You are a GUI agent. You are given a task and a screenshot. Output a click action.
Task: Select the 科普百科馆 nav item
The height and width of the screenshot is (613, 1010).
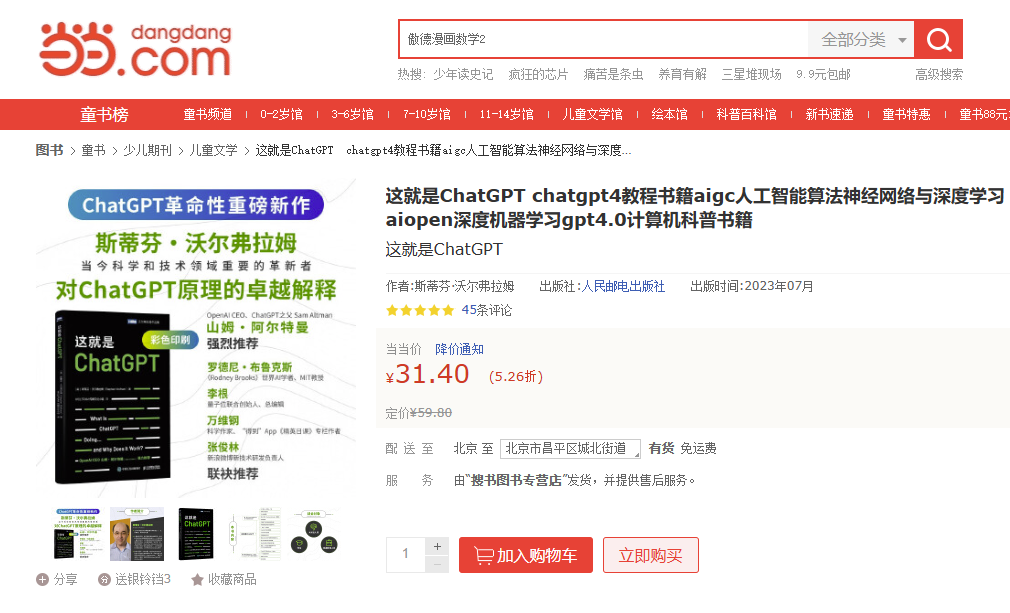pyautogui.click(x=746, y=115)
